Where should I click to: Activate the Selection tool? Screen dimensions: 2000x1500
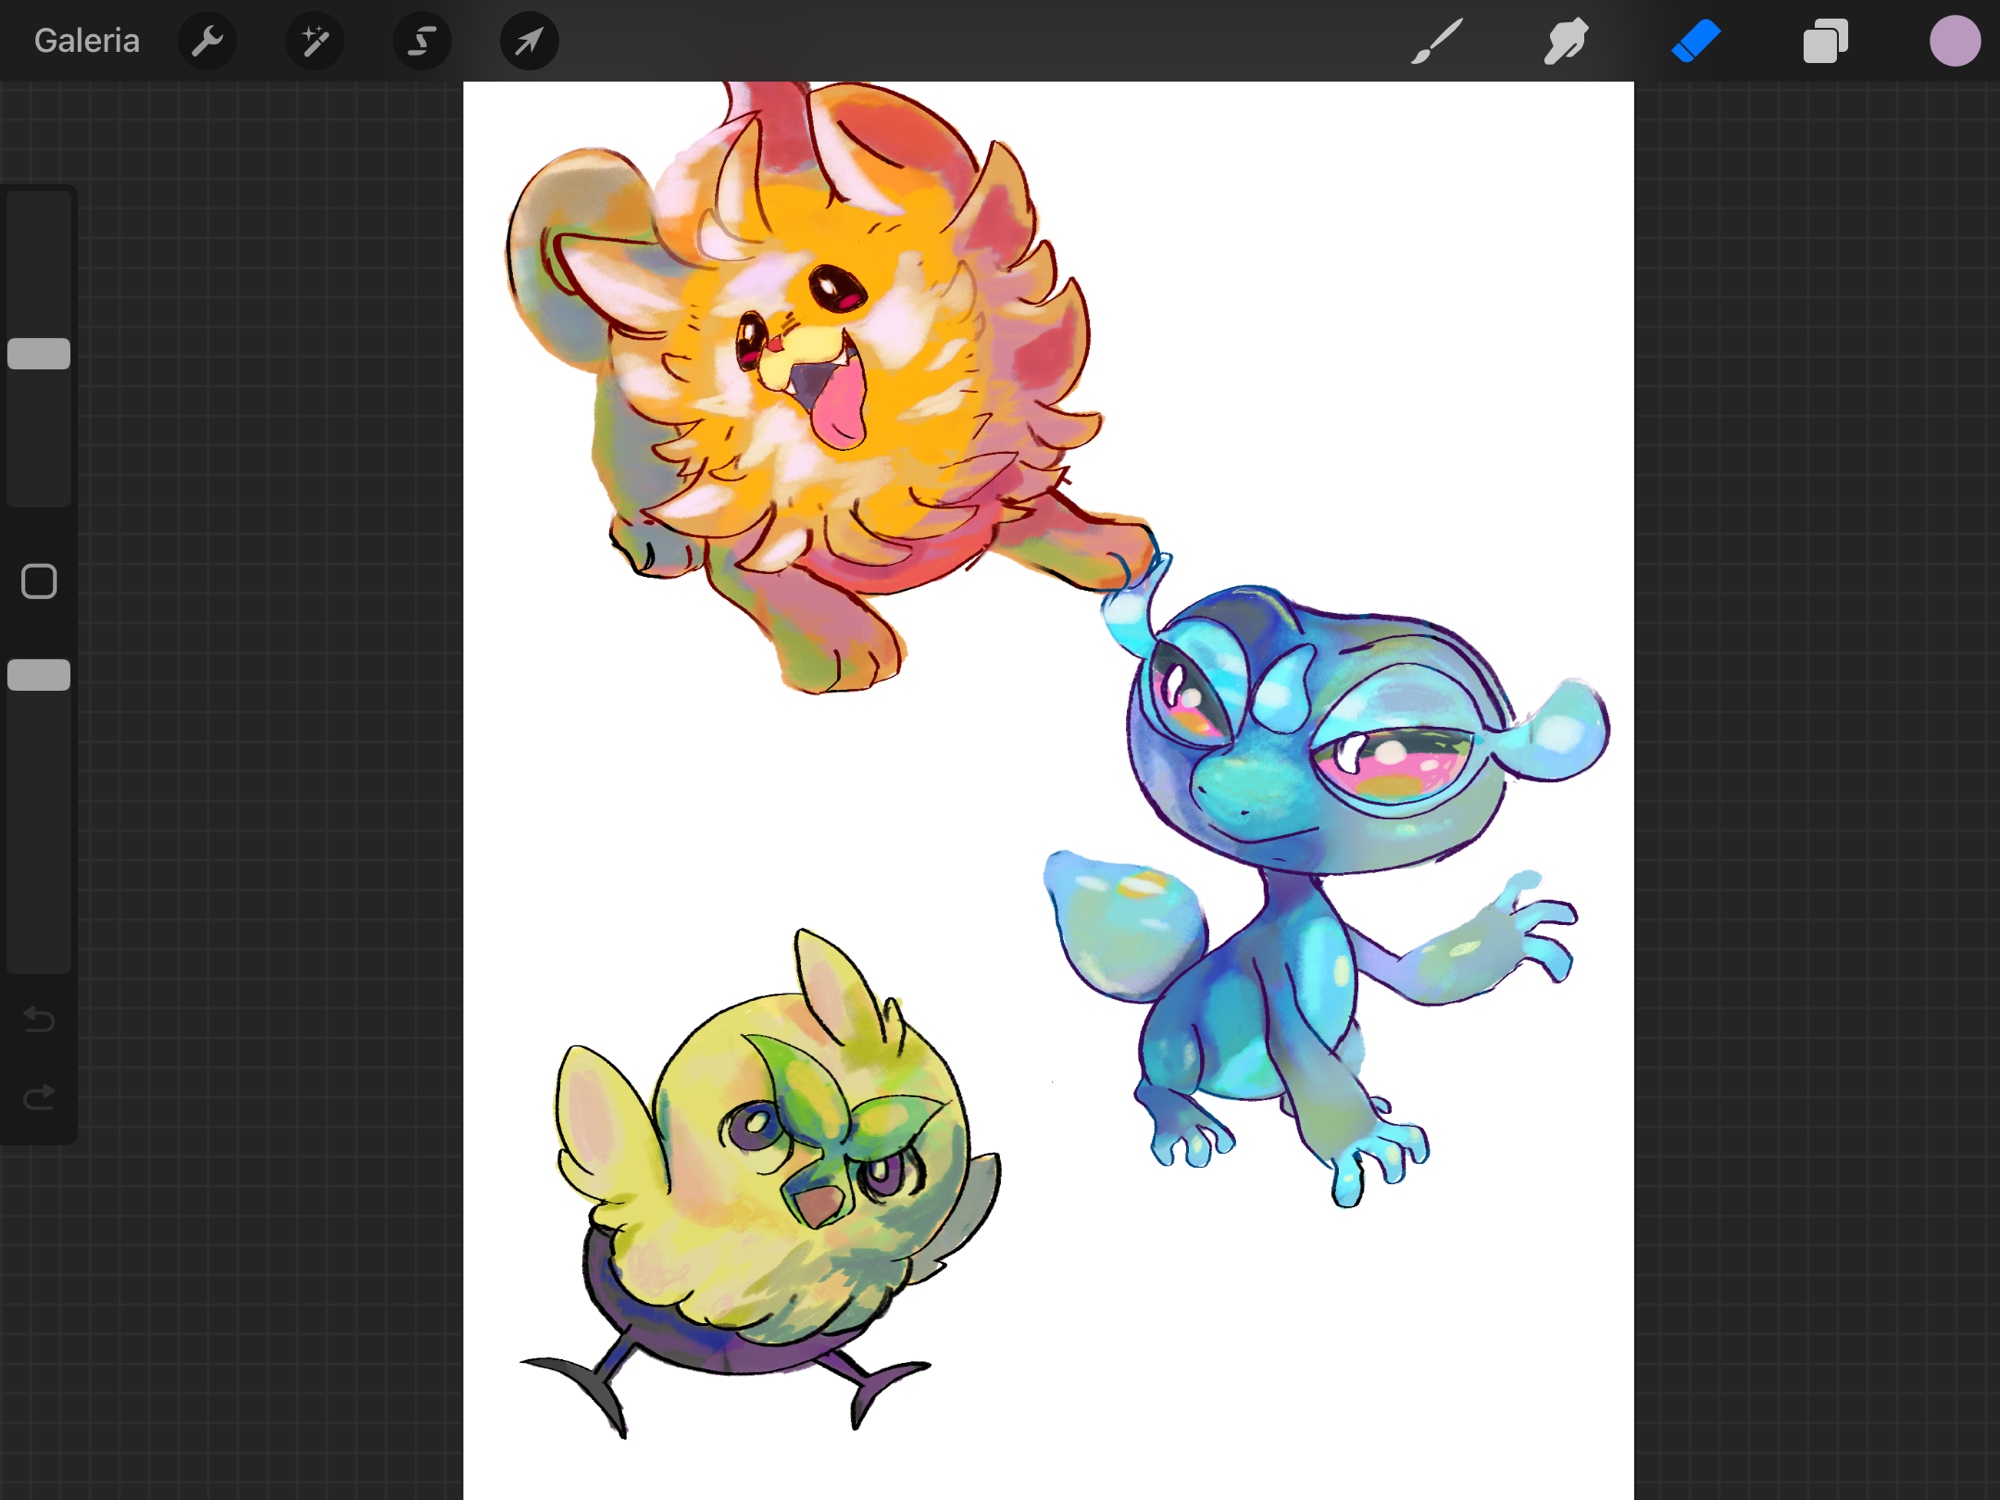422,41
